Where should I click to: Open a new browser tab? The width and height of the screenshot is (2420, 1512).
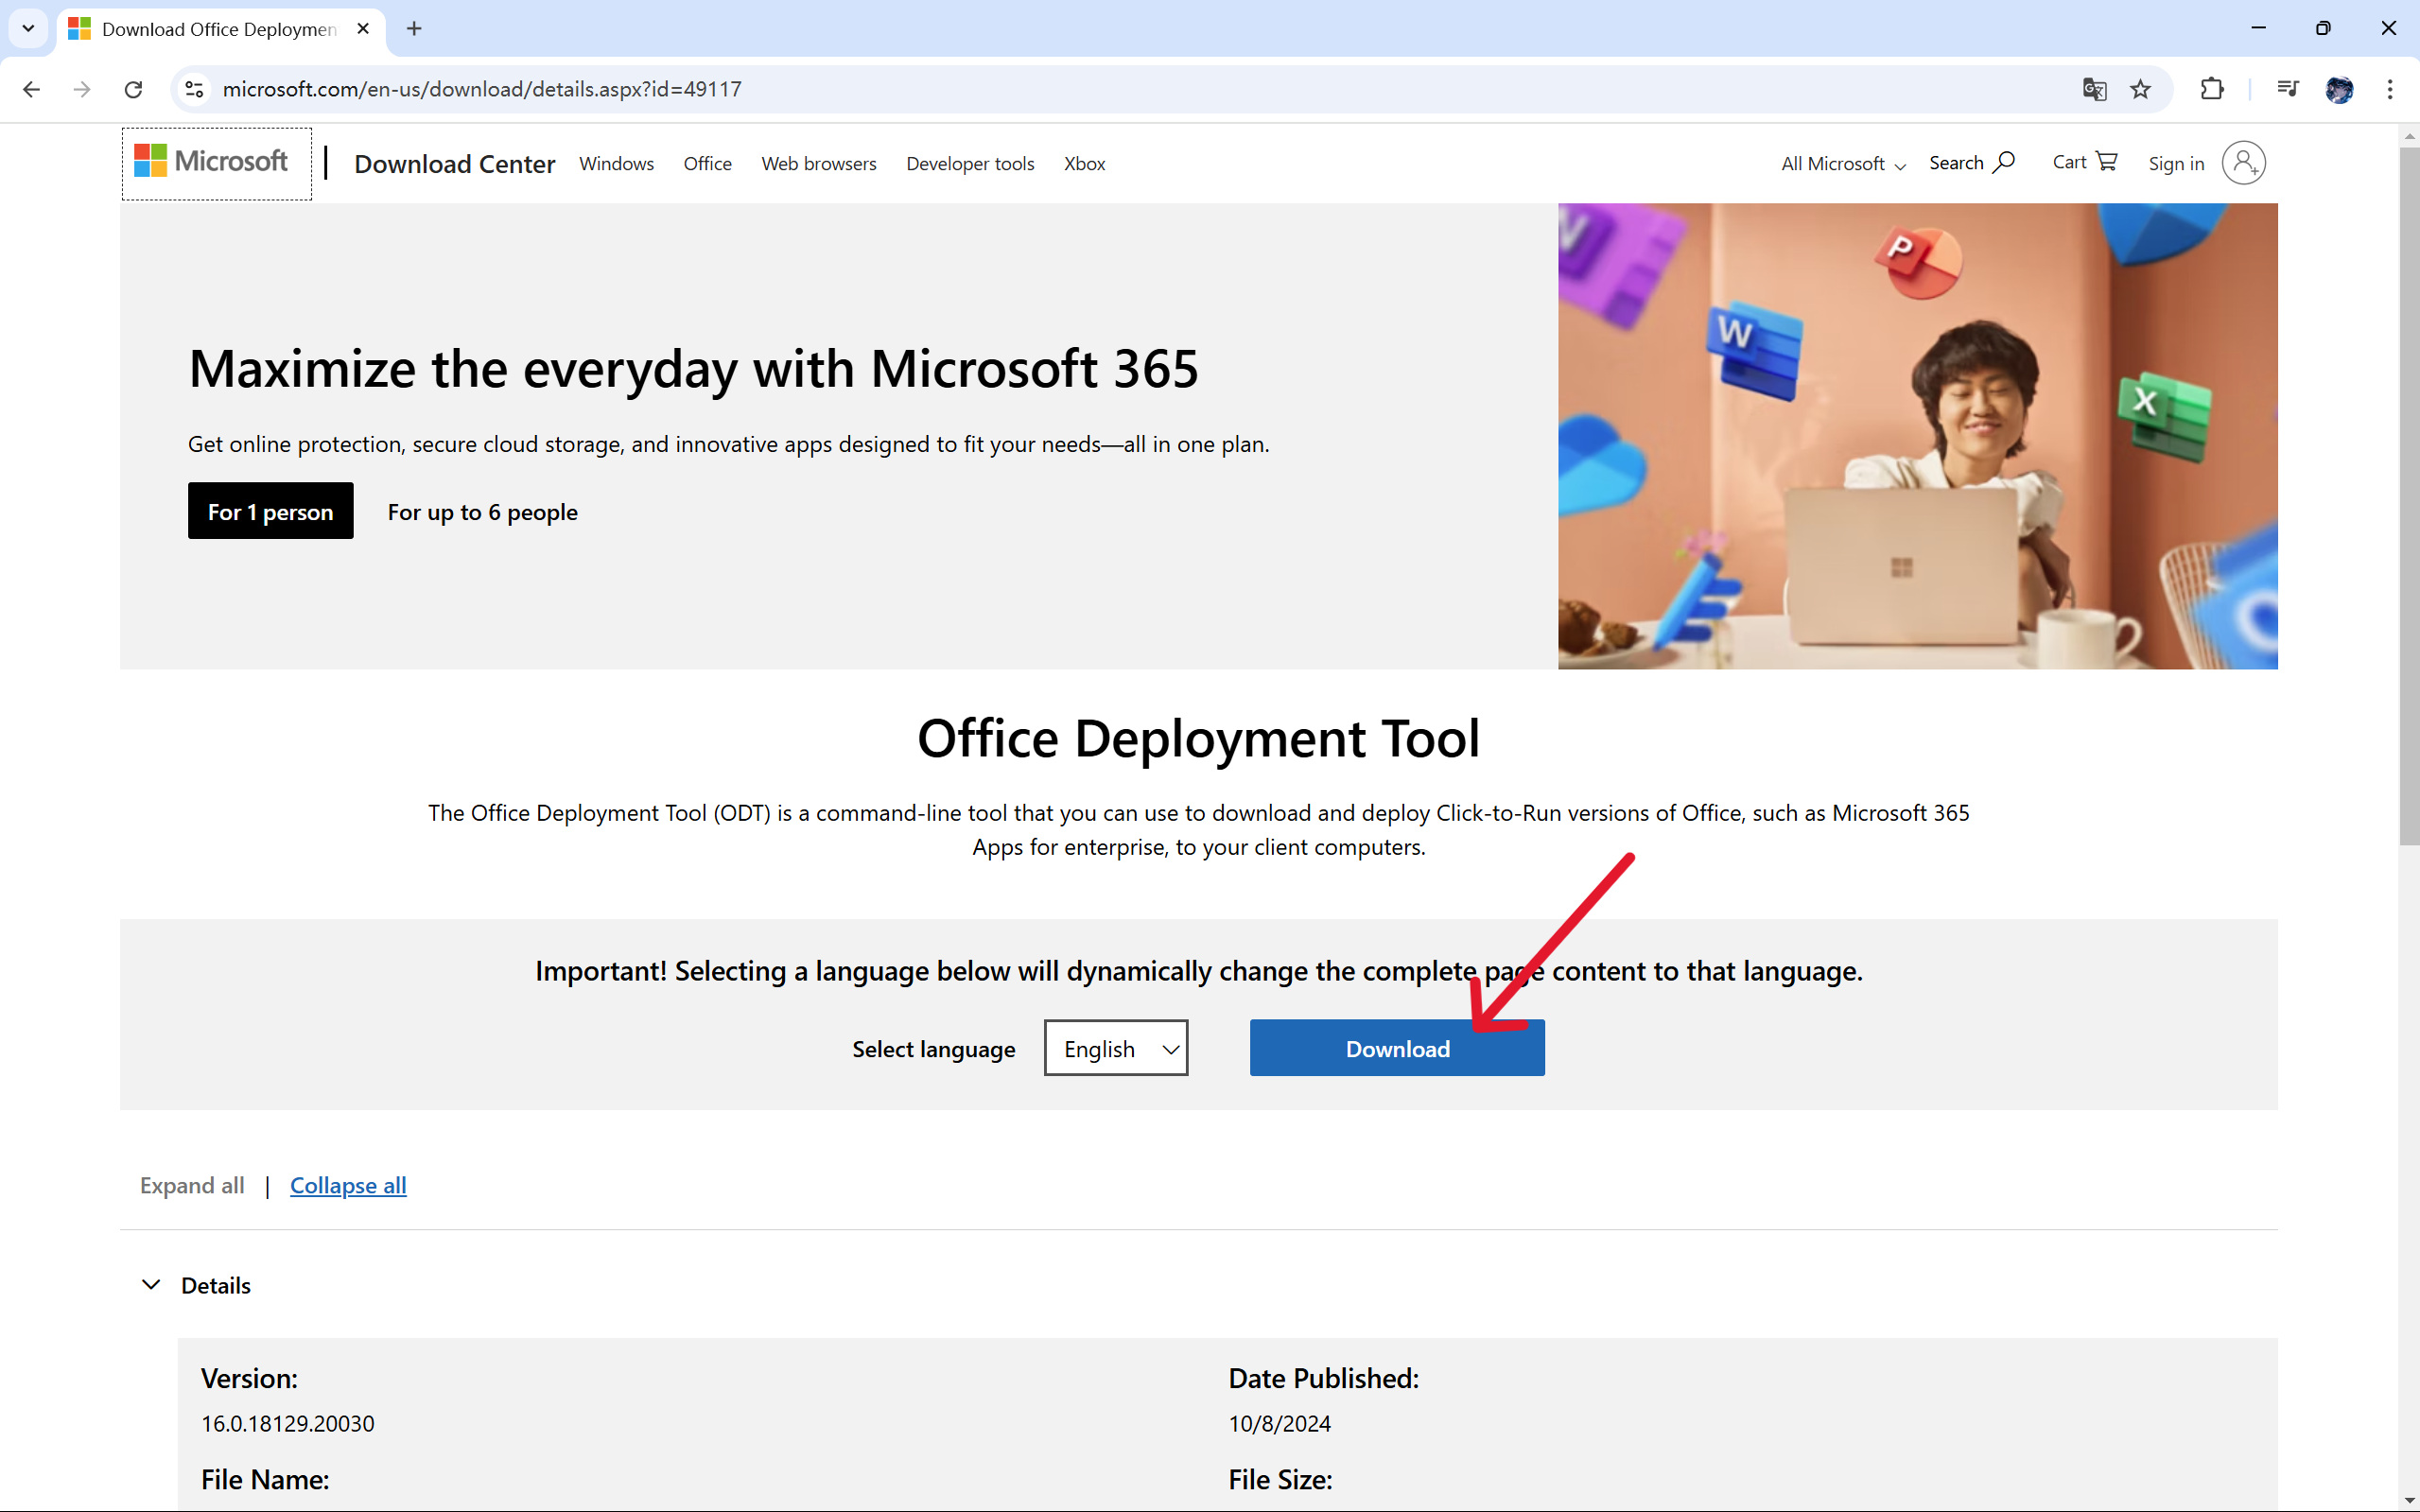414,28
